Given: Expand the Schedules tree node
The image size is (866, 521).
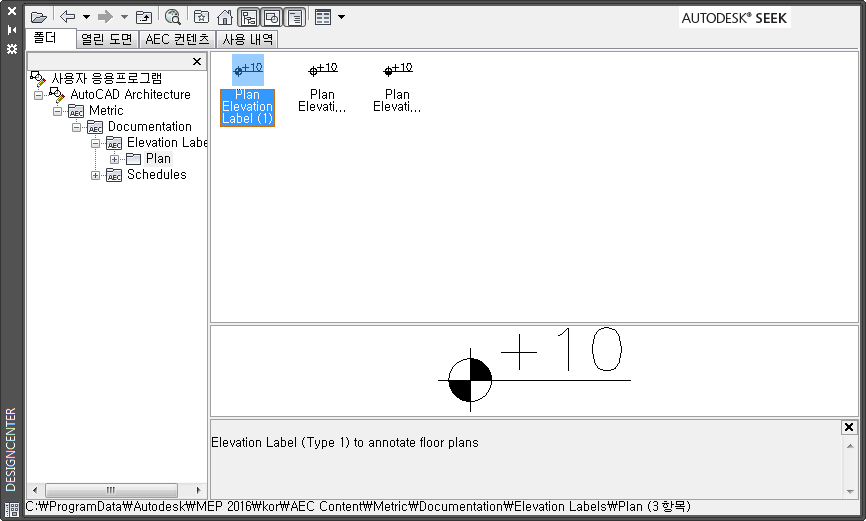Looking at the screenshot, I should 95,175.
